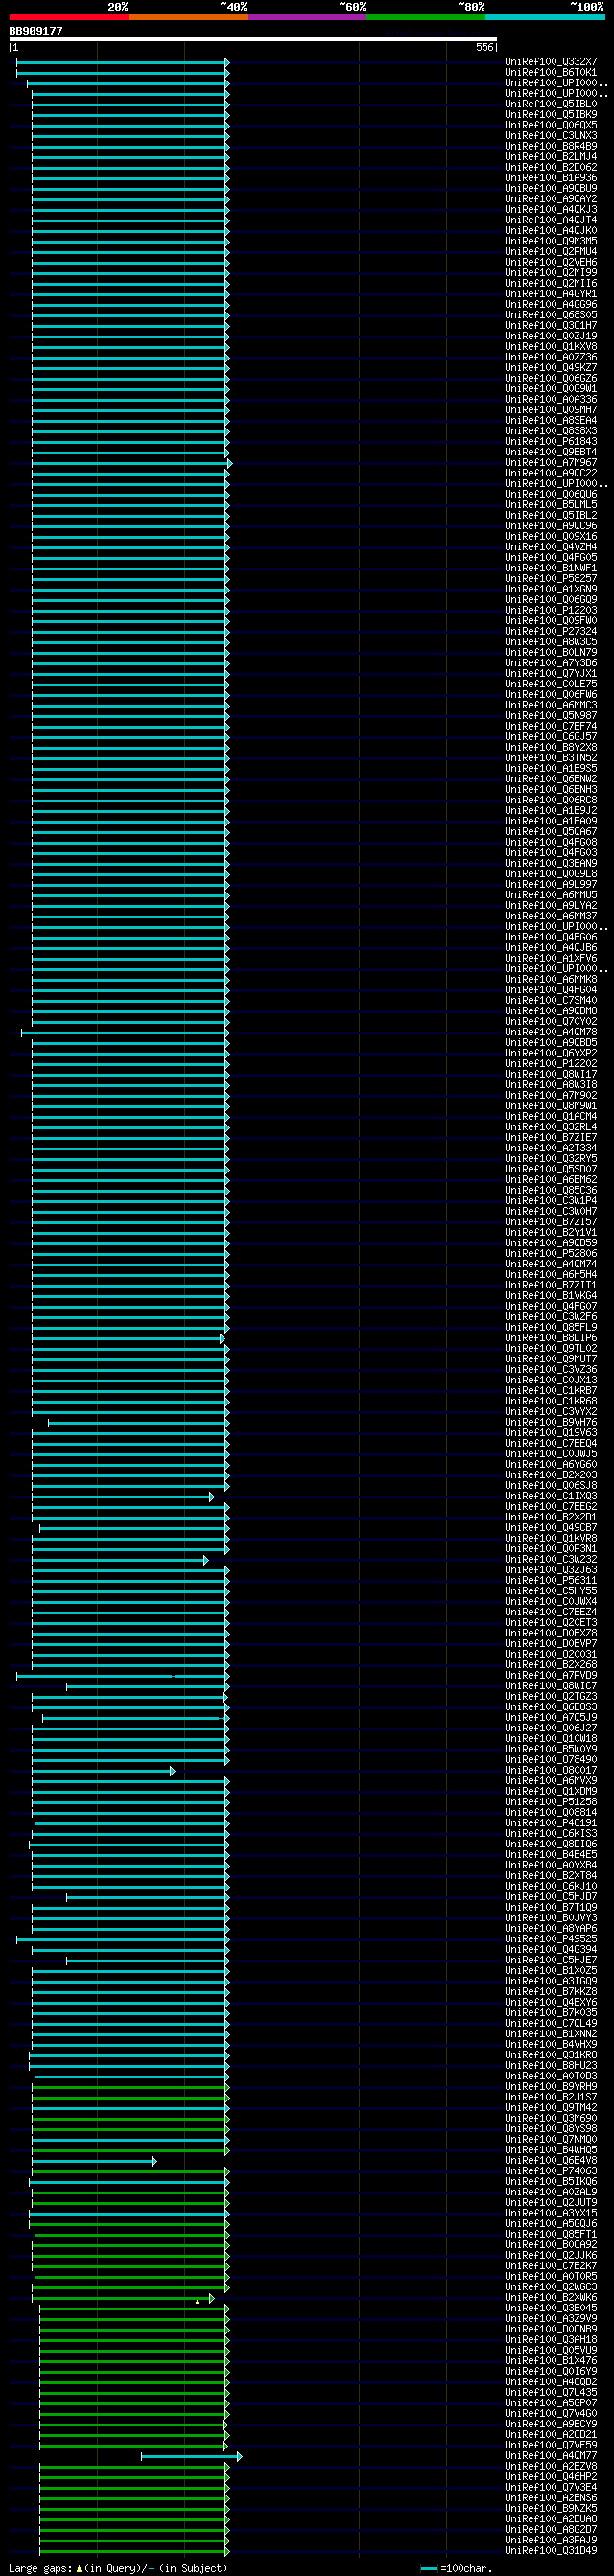The height and width of the screenshot is (2576, 614).
Task: Click the white query sequence bar
Action: (x=253, y=40)
